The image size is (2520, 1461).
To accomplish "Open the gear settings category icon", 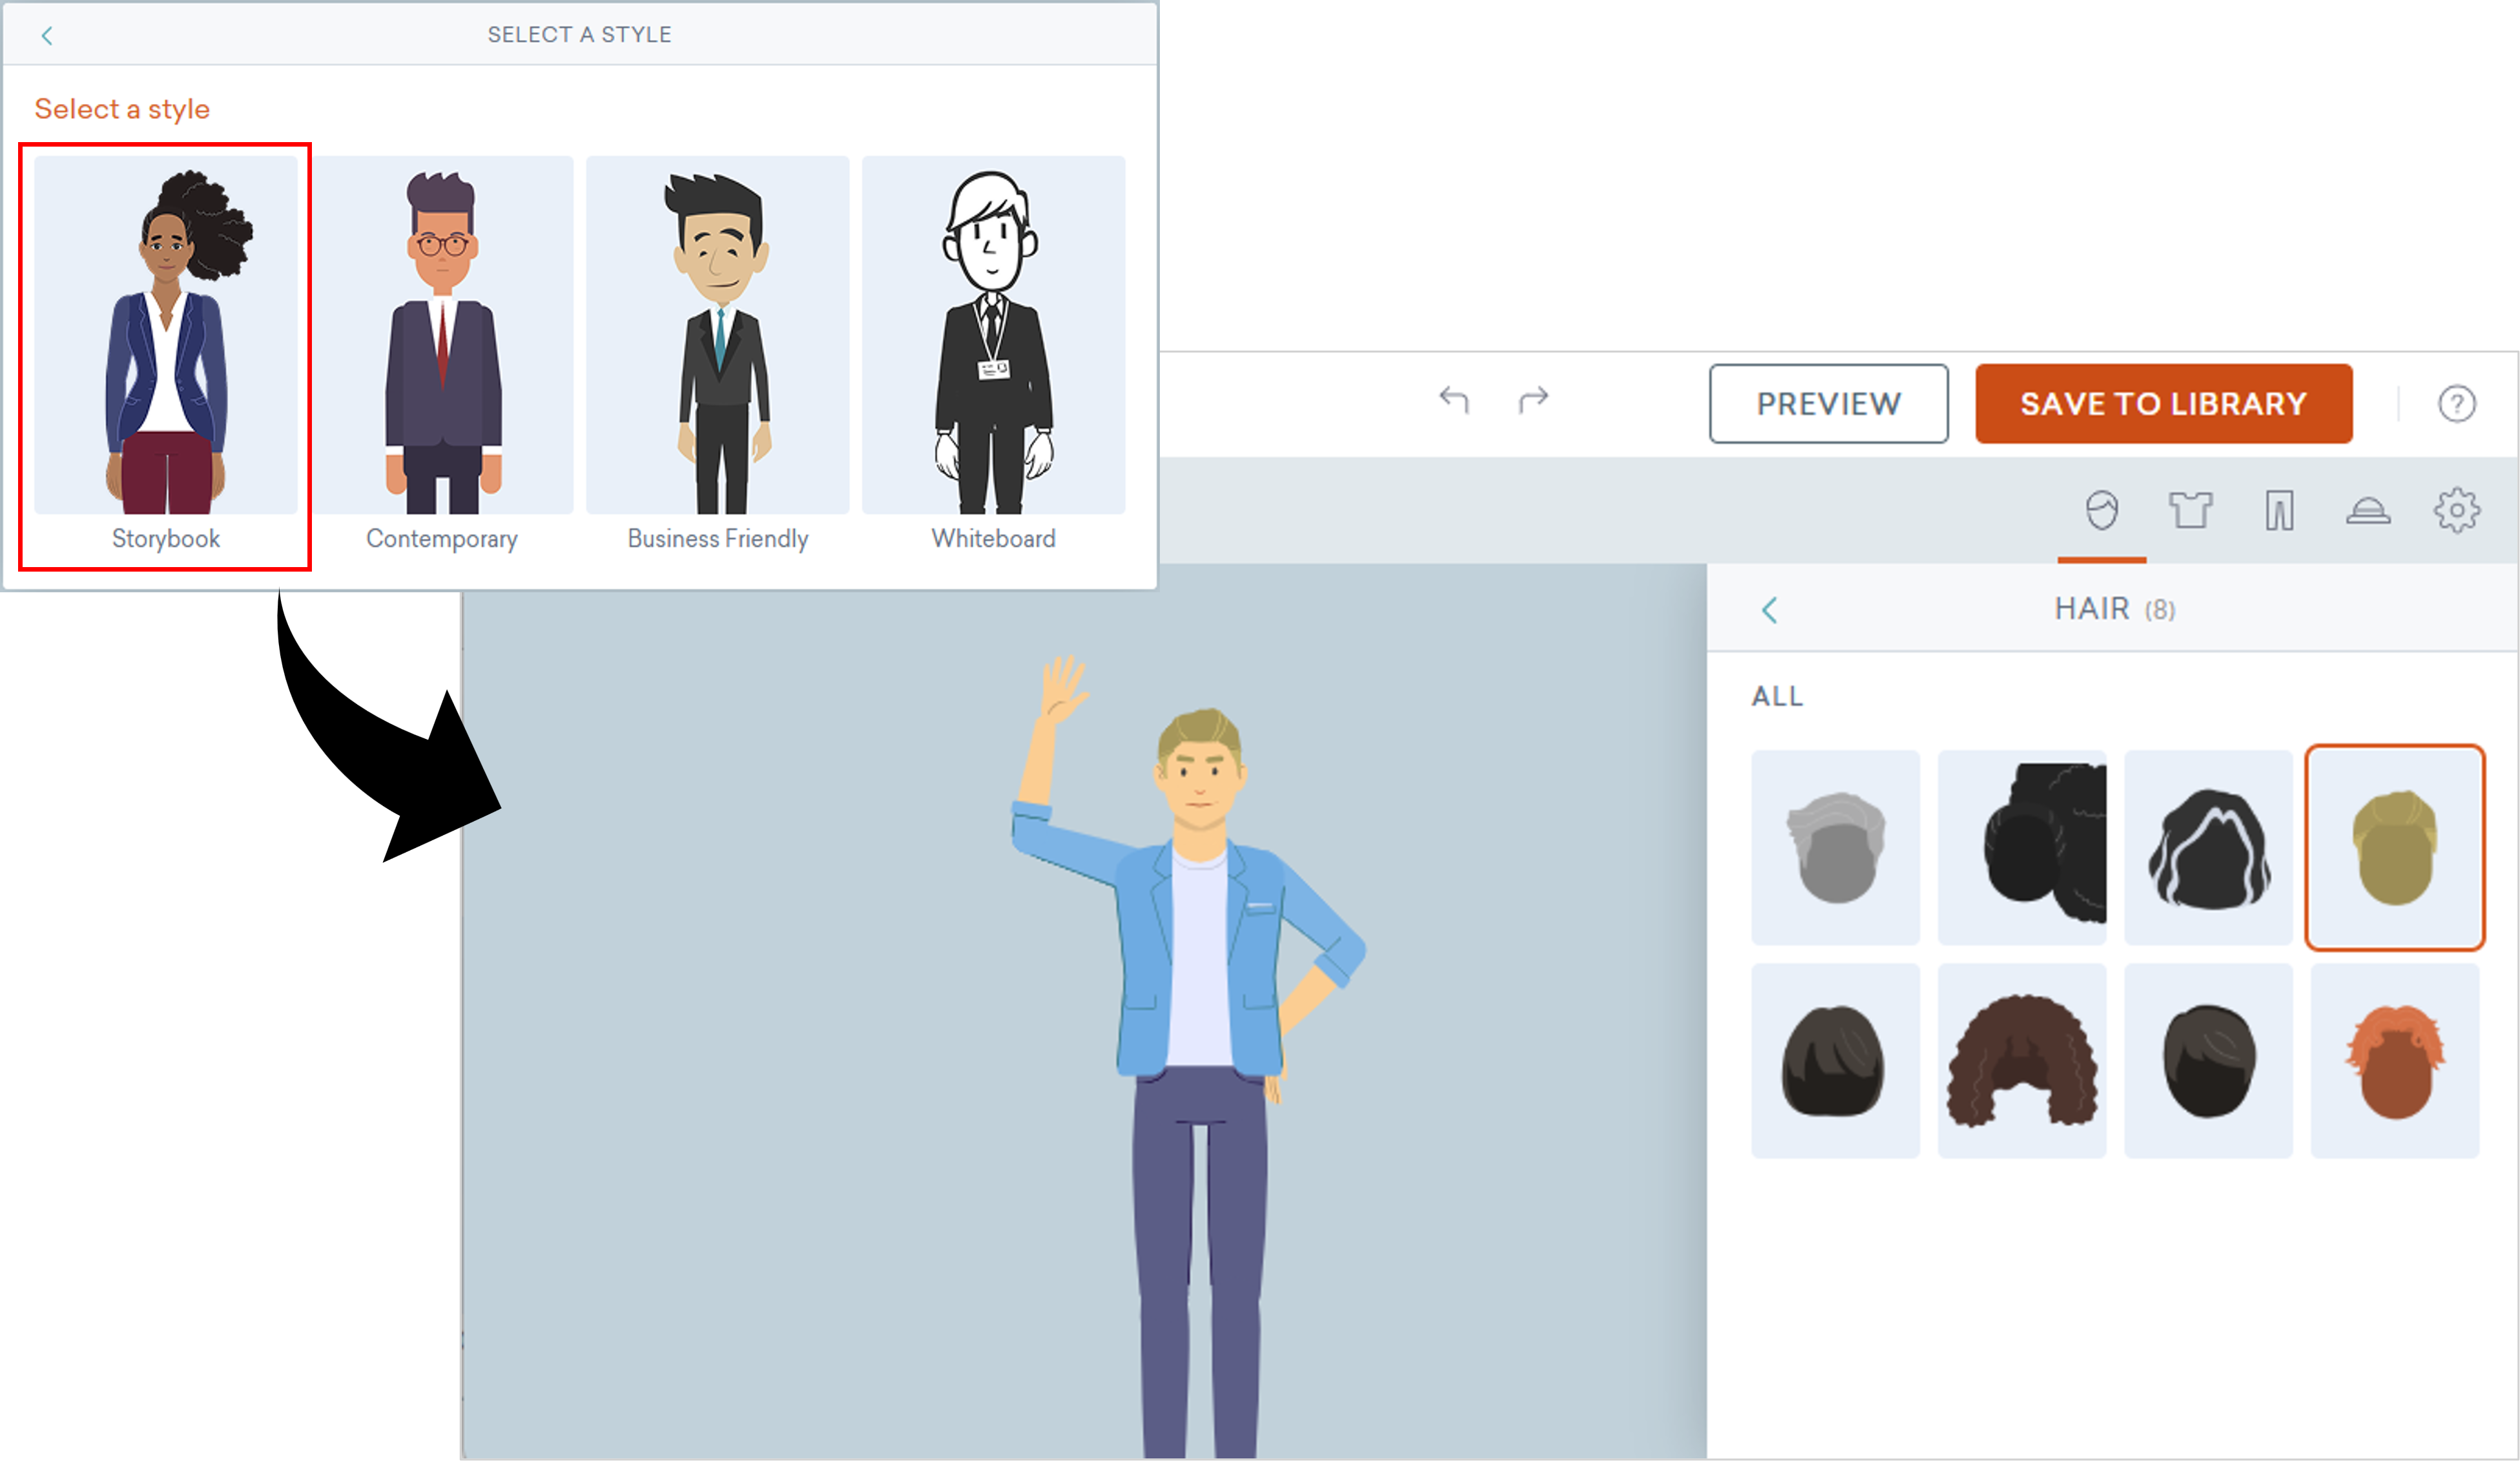I will [x=2456, y=510].
